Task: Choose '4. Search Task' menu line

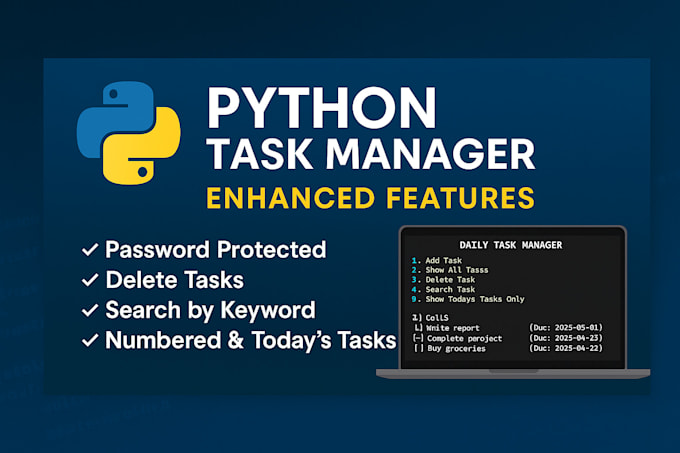Action: [443, 290]
